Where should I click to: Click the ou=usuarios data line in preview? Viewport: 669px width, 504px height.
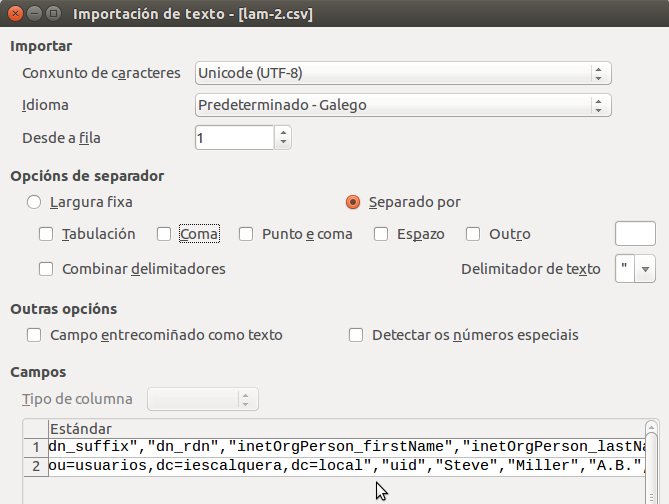(x=346, y=465)
